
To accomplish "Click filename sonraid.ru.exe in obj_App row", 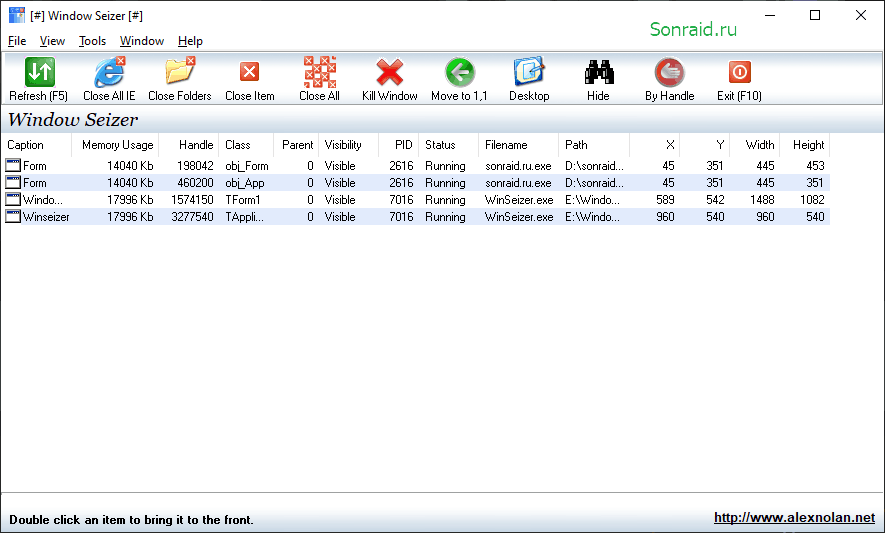I will [x=518, y=183].
